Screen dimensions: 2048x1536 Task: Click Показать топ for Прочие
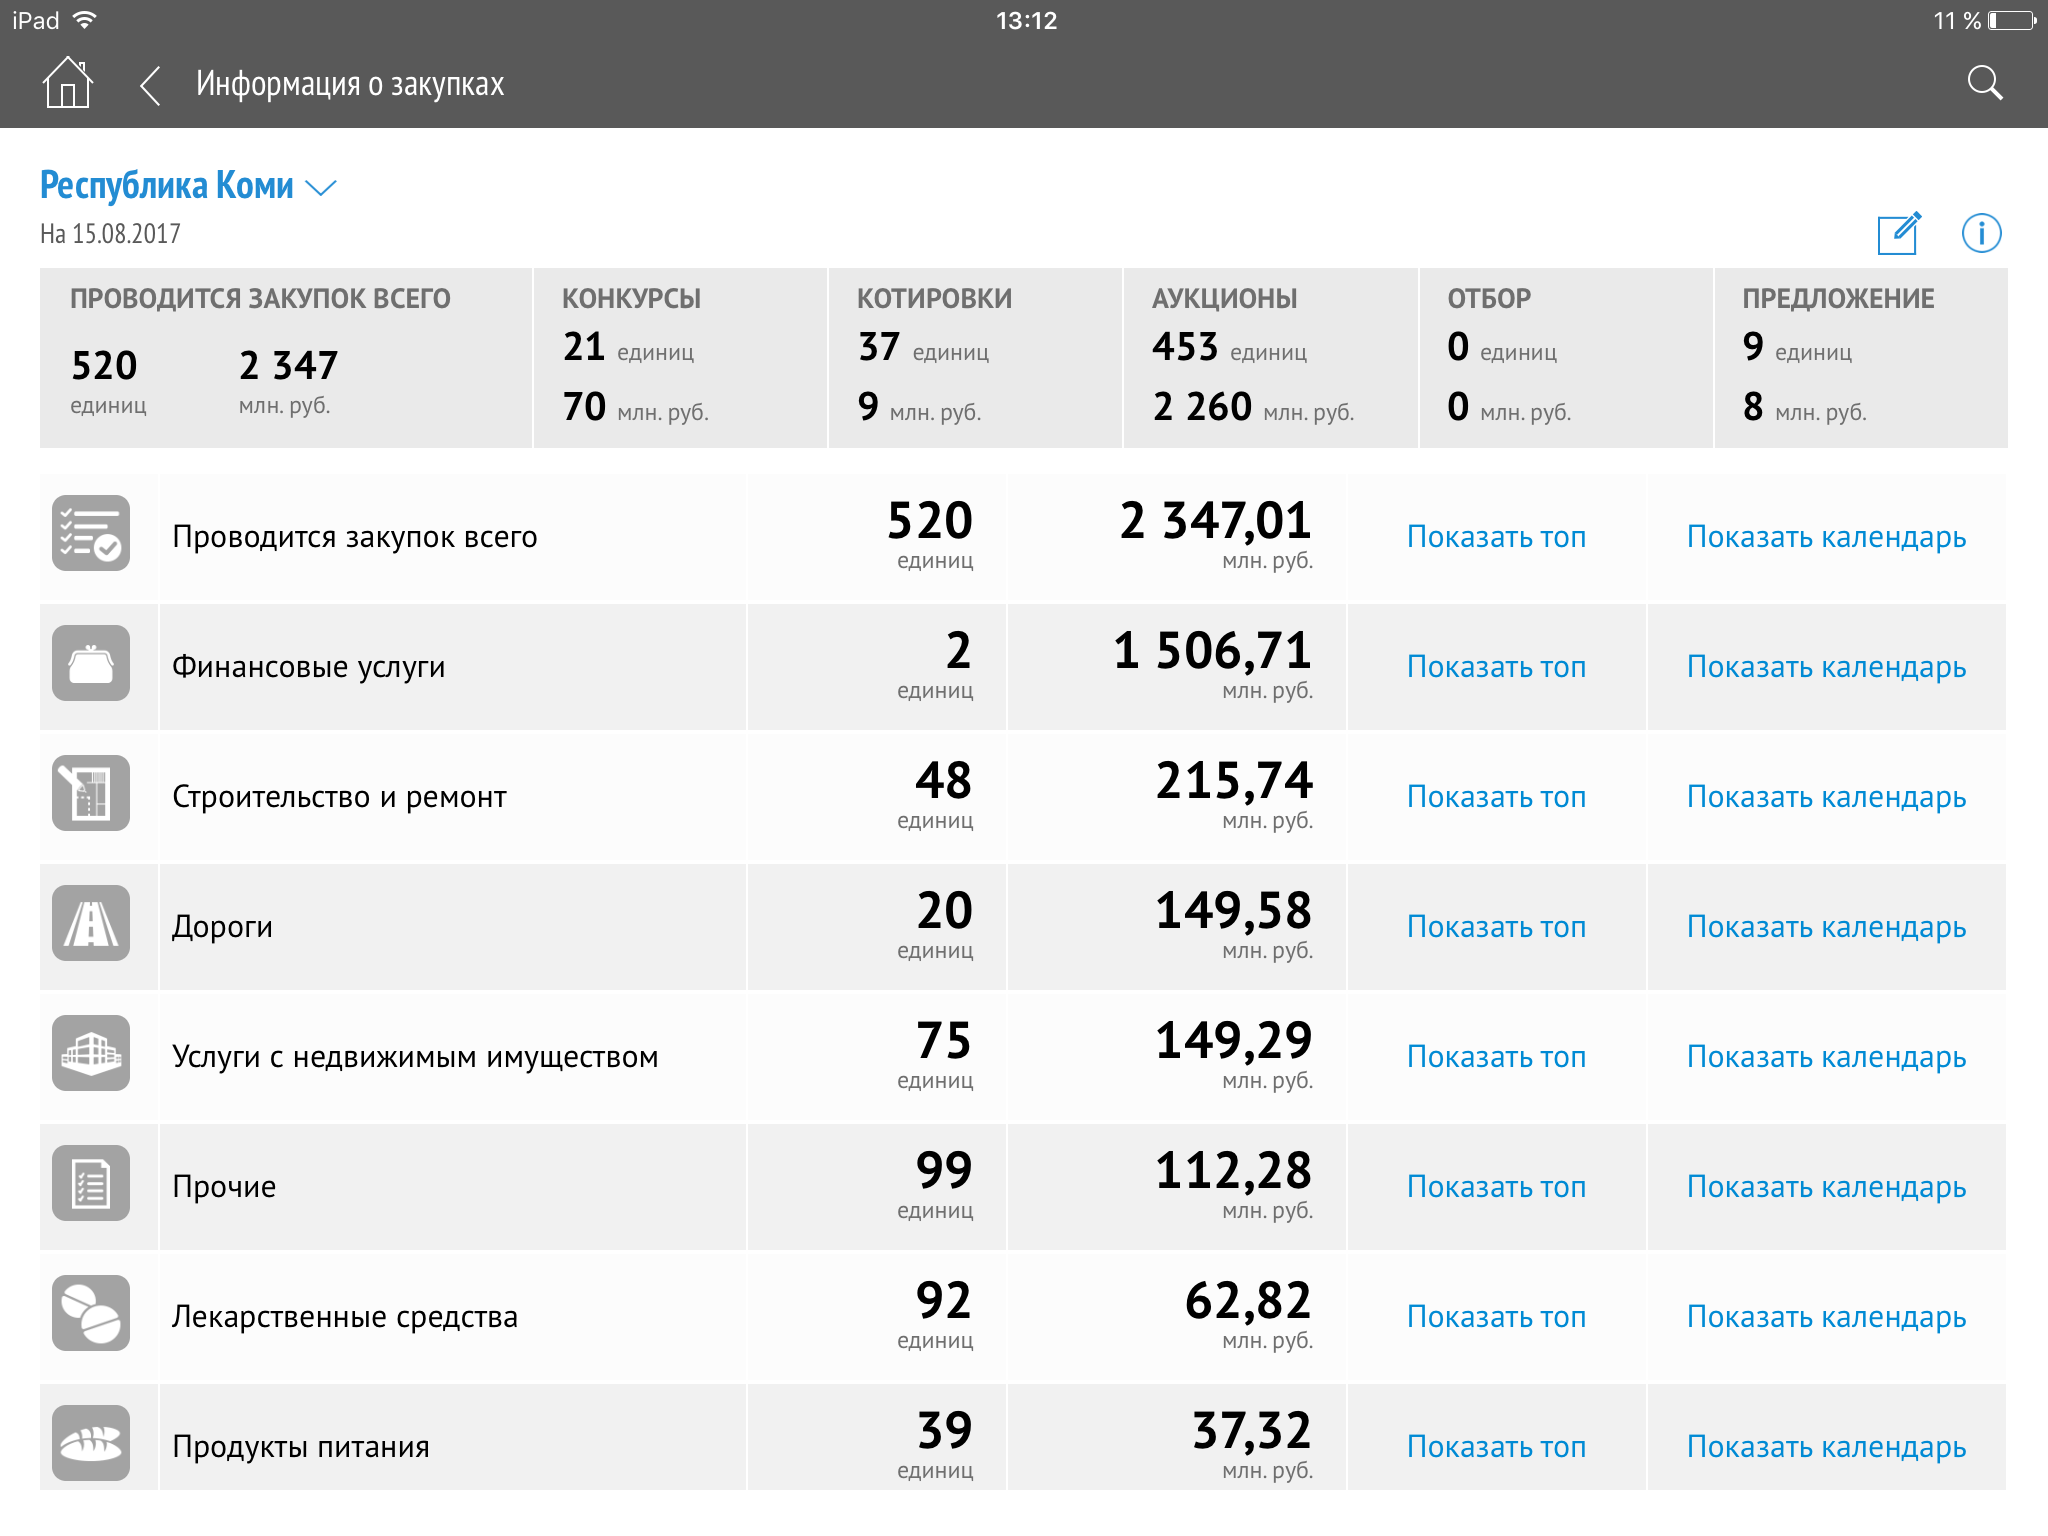(x=1496, y=1187)
